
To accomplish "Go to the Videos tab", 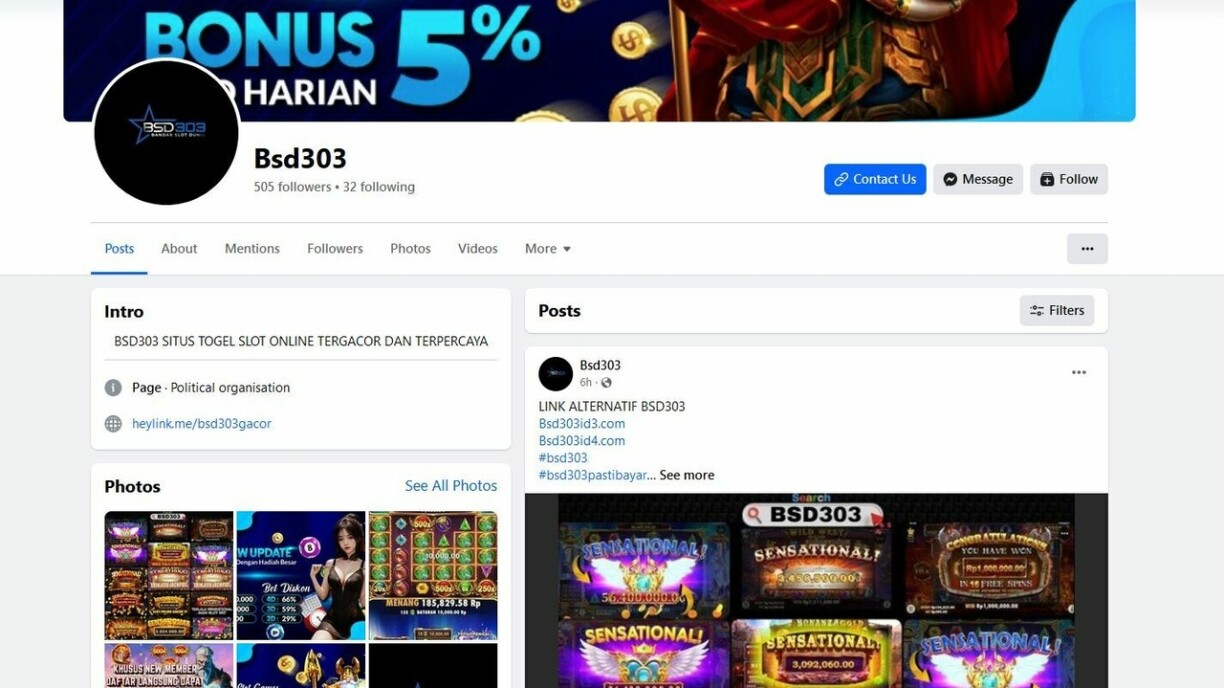I will point(478,249).
